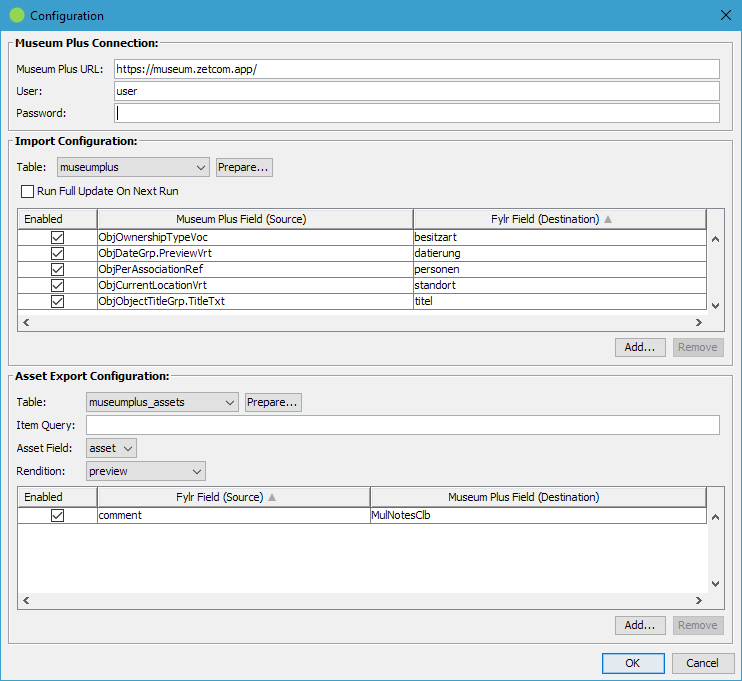Enable Run Full Update On Next Run
Screen dimensions: 742x681
[x=27, y=191]
